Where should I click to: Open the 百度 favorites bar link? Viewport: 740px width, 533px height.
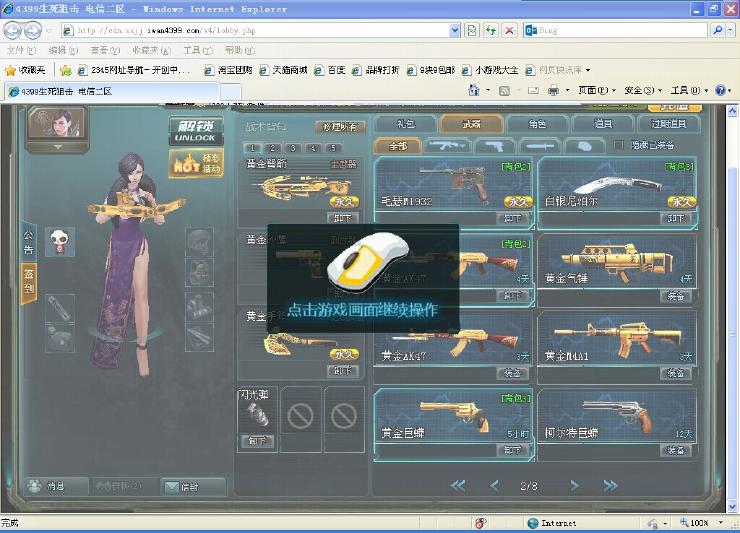coord(330,70)
